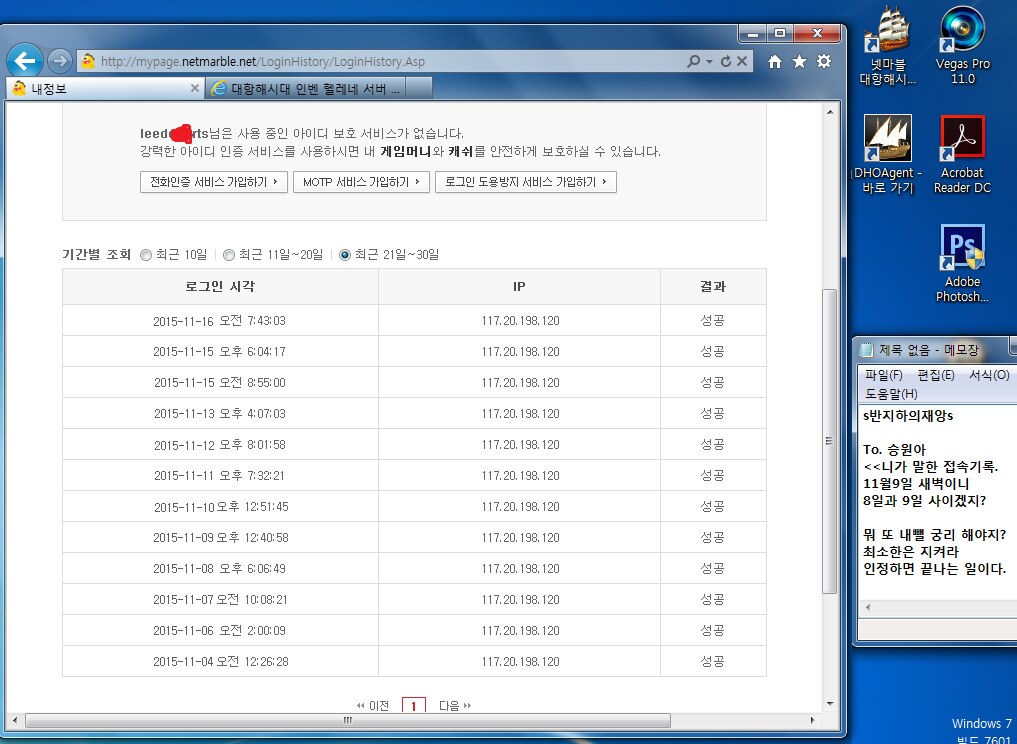Viewport: 1017px width, 744px height.
Task: Open the browser tools gear icon
Action: pyautogui.click(x=824, y=62)
